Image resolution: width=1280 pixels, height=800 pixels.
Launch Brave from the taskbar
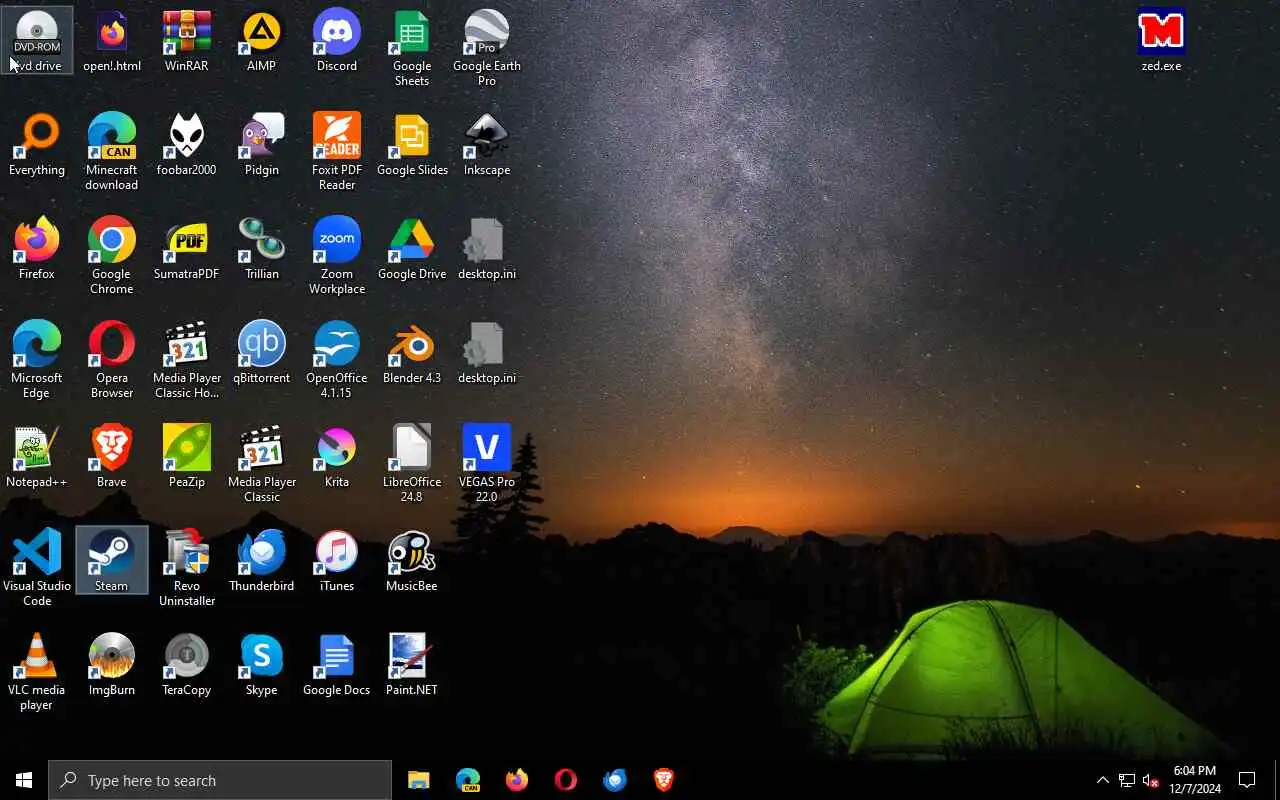[663, 780]
